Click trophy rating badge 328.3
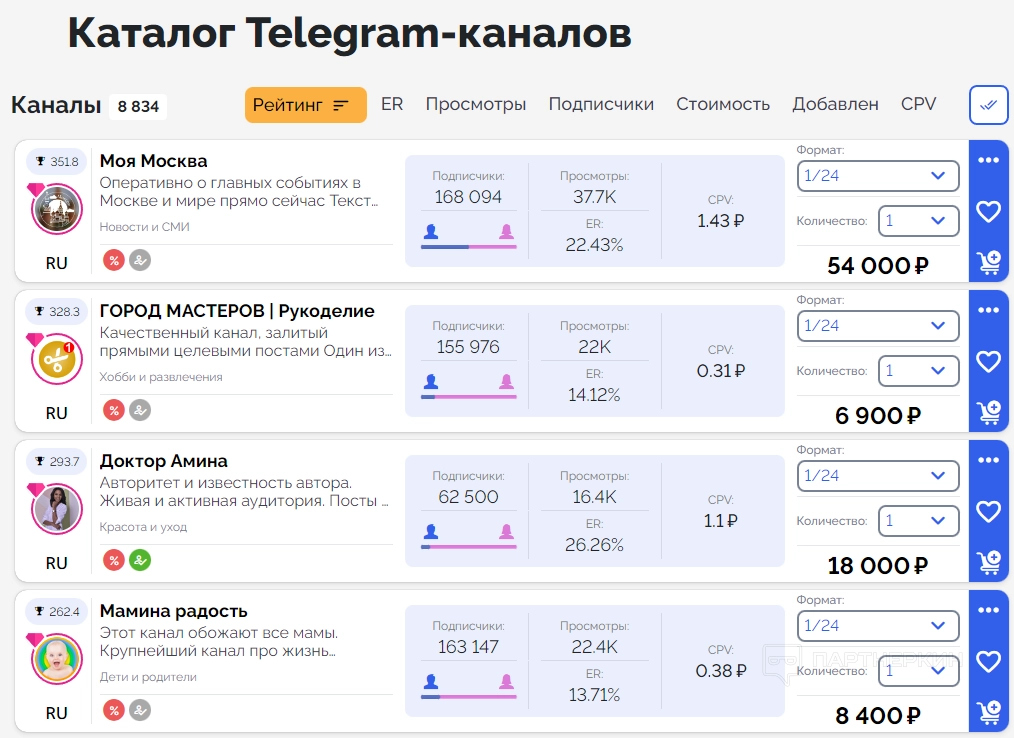 click(x=57, y=311)
